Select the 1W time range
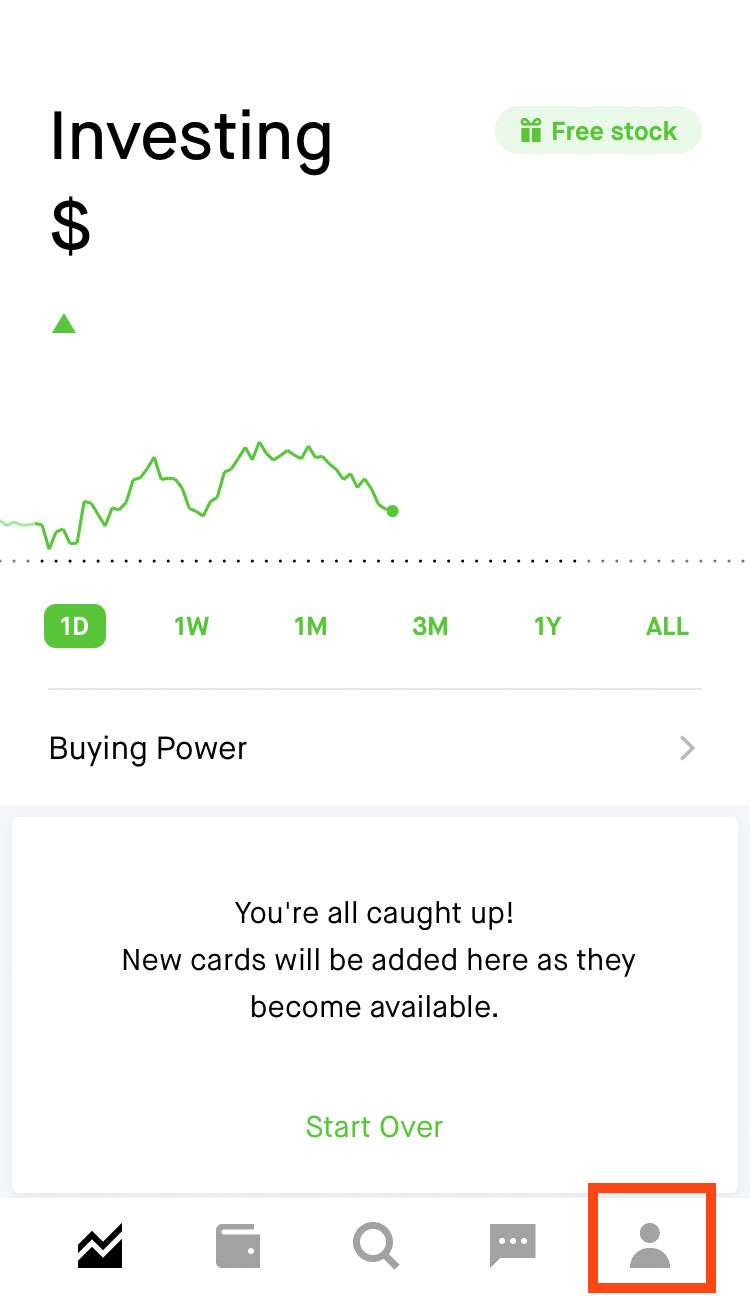 (191, 627)
